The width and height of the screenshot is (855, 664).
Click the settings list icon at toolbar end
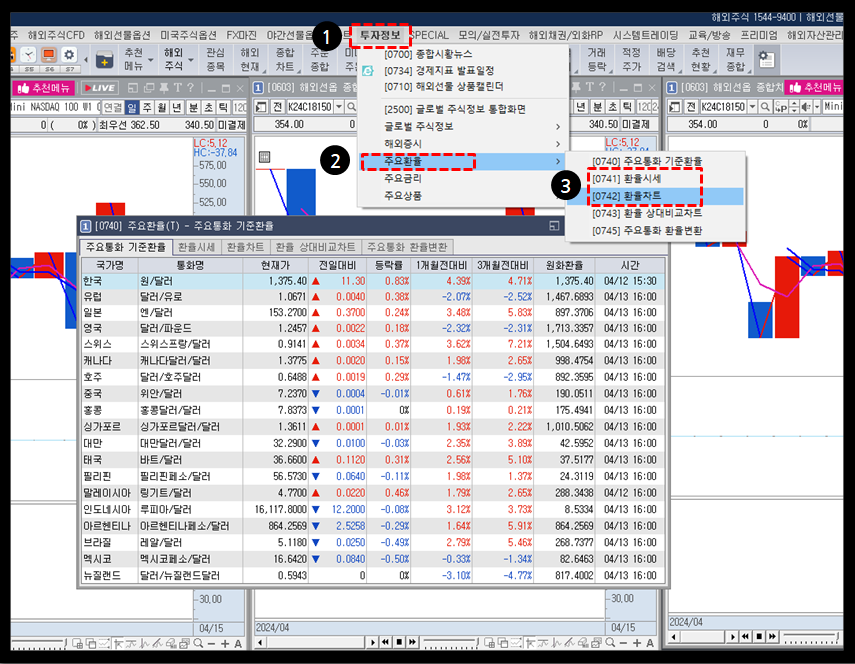point(766,59)
